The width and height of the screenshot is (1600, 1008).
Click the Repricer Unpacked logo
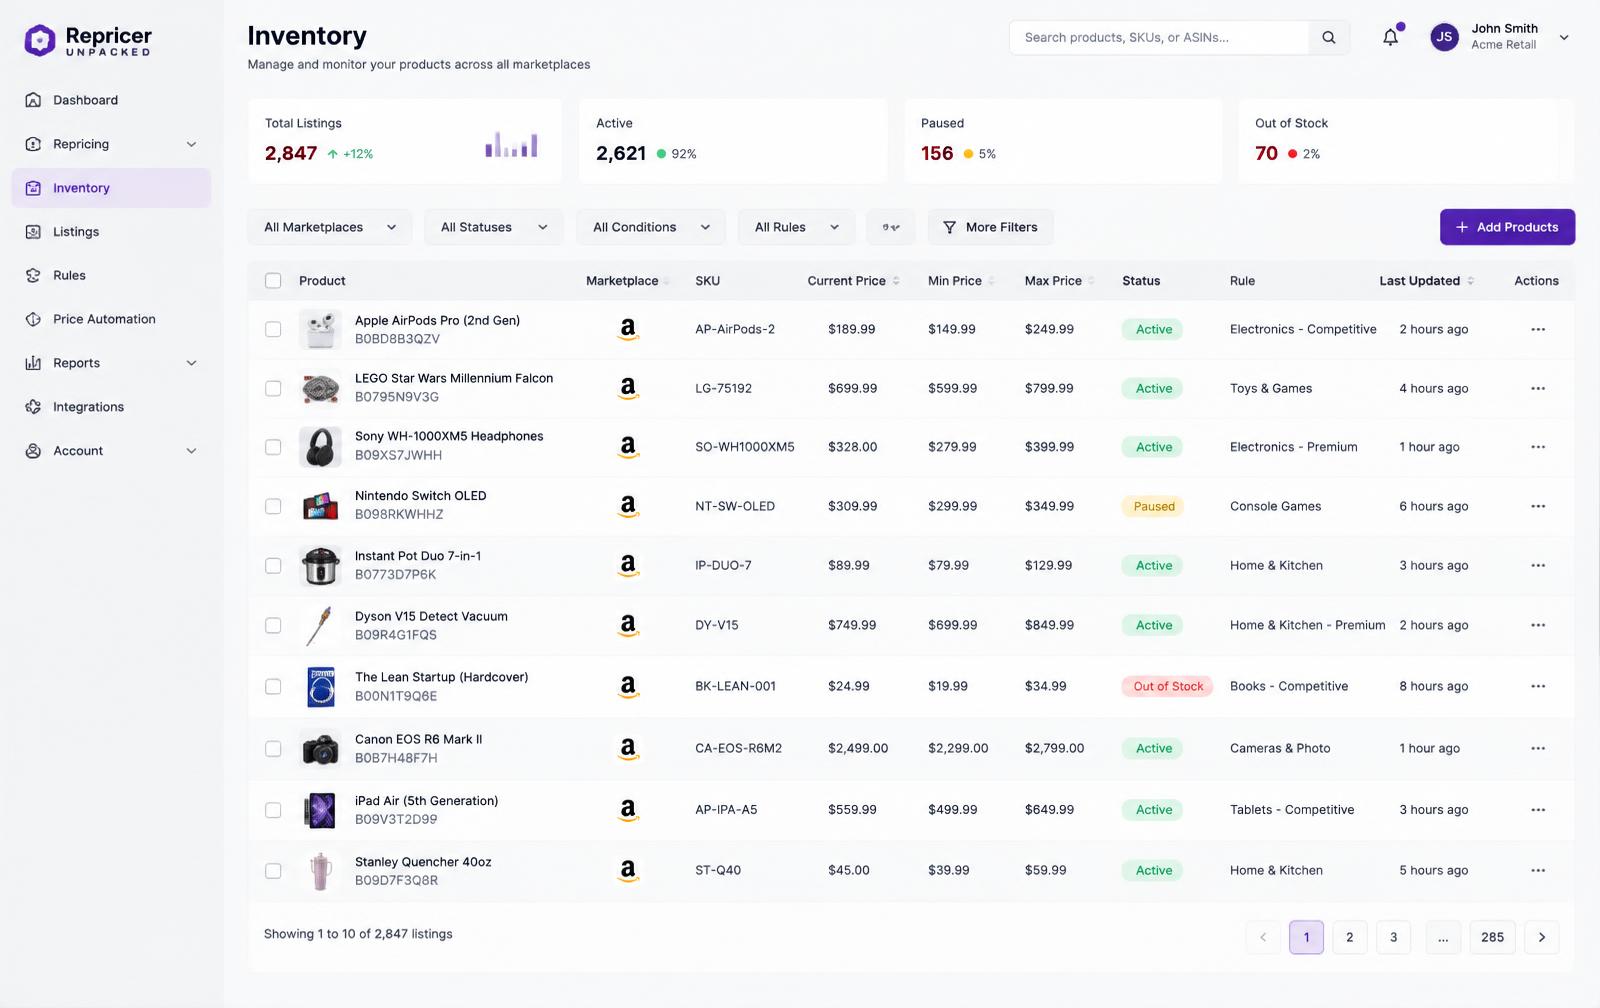88,41
